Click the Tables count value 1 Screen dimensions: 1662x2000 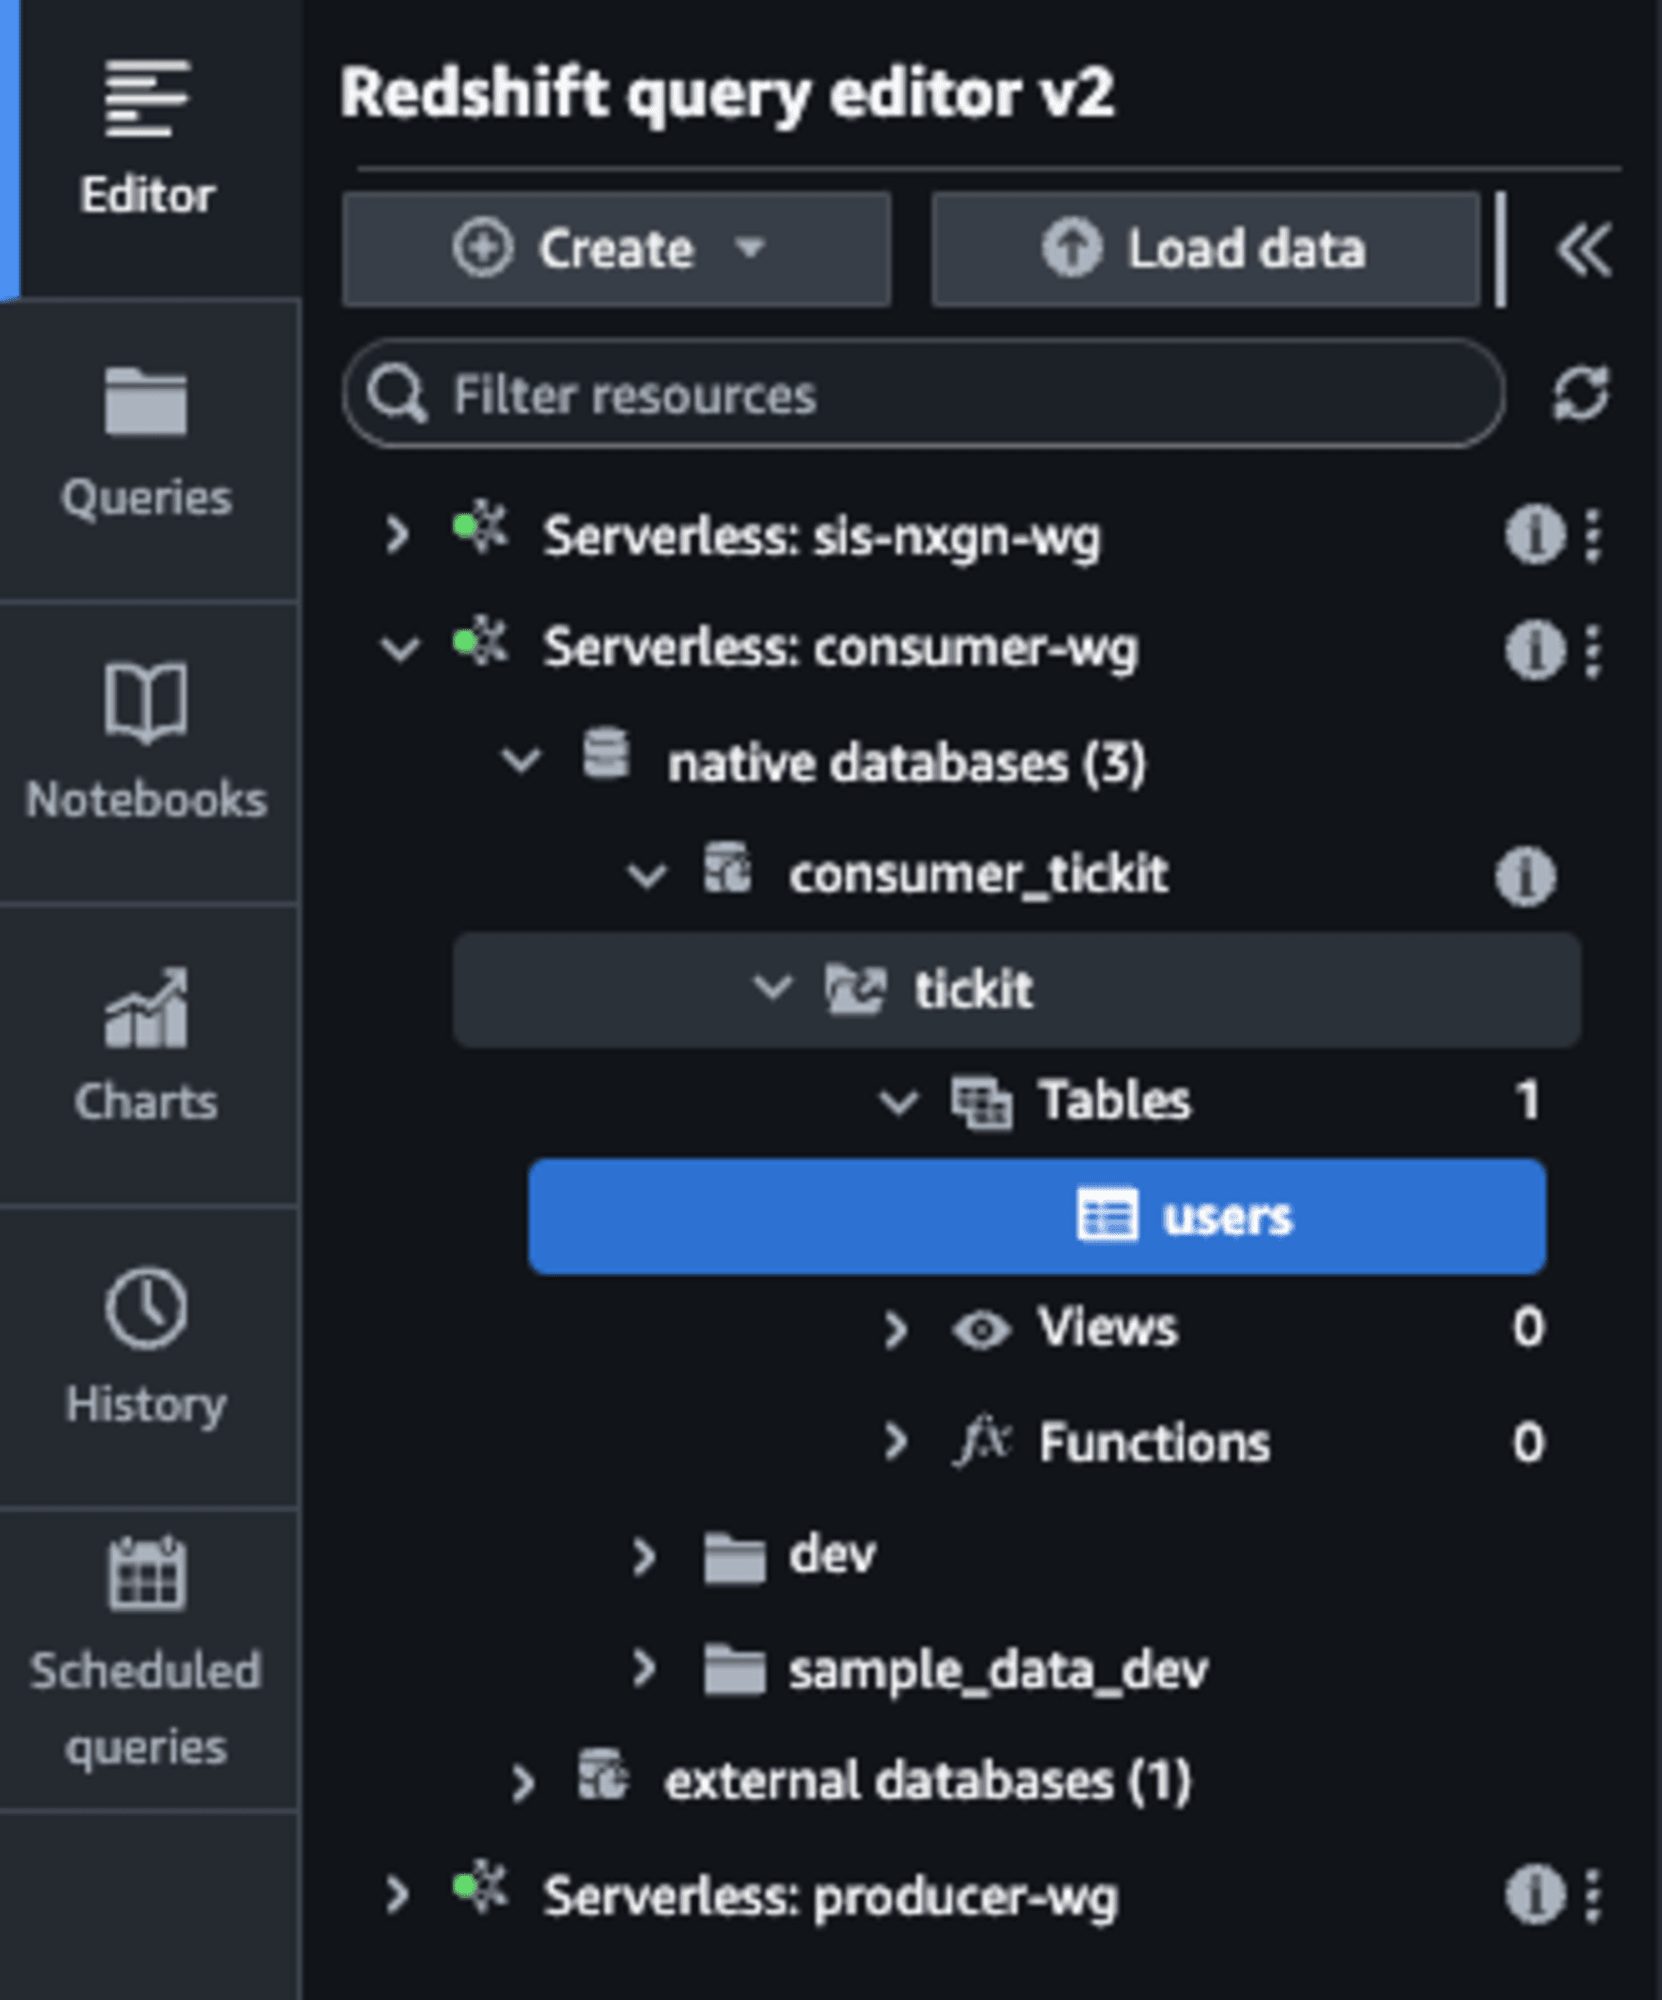(1527, 1102)
